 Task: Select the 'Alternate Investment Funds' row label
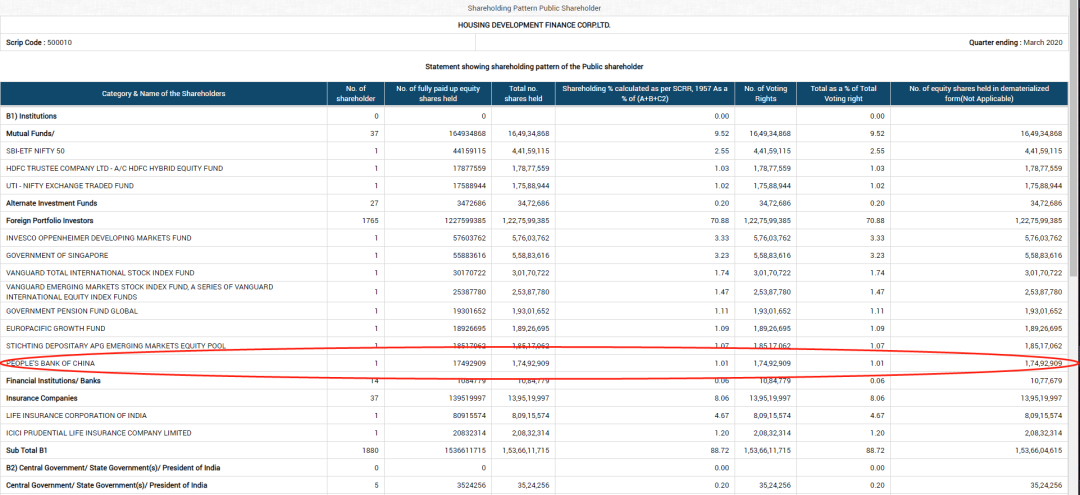click(52, 203)
